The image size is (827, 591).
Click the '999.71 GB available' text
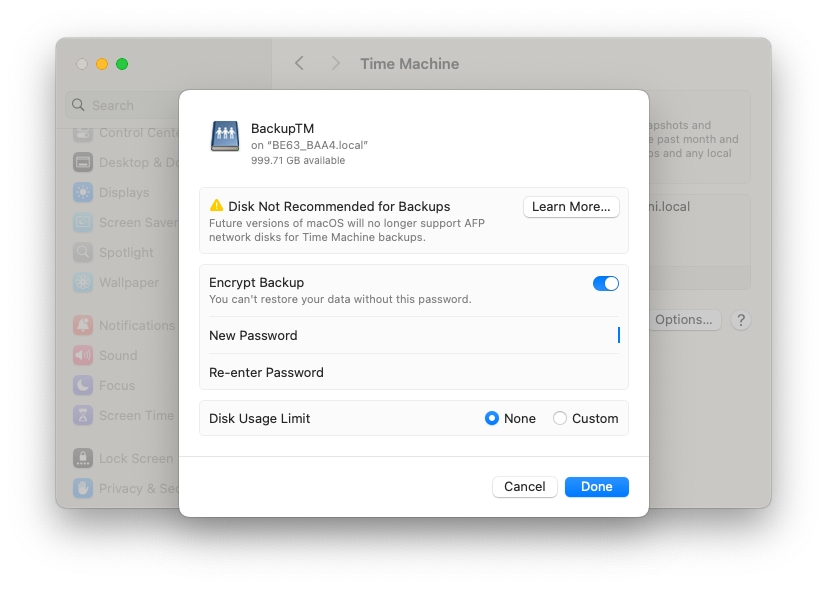pos(298,160)
